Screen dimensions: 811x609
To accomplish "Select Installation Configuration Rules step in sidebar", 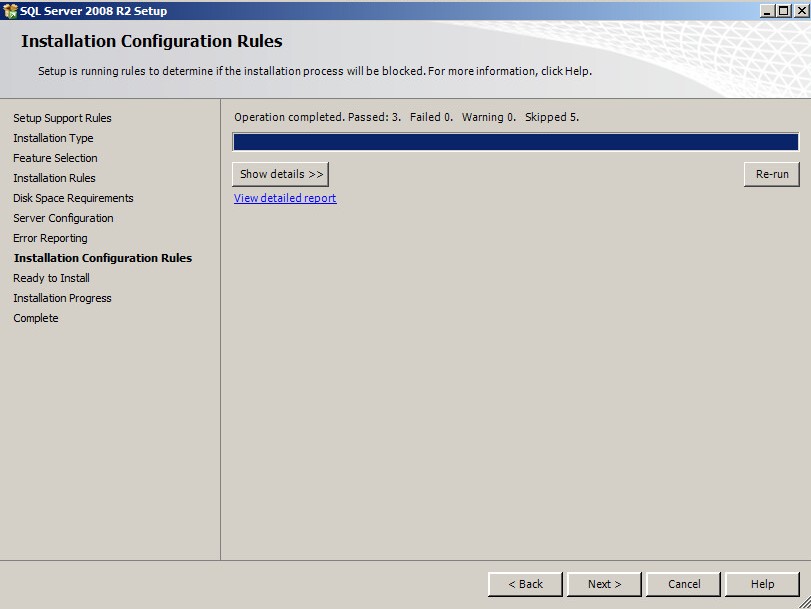I will (x=103, y=258).
